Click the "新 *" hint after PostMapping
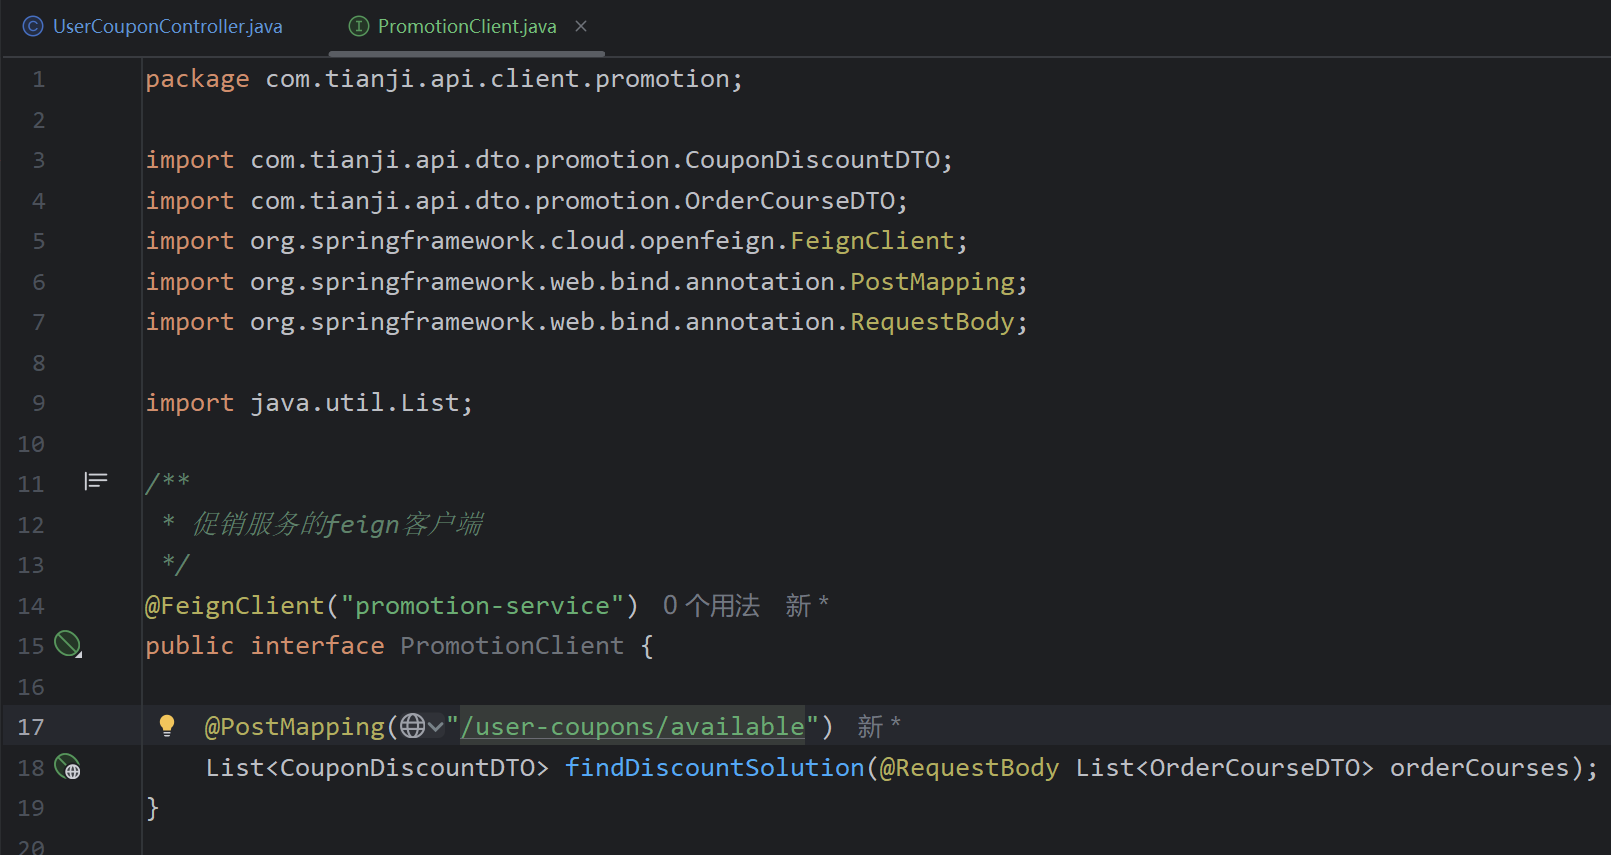Screen dimensions: 1611x855 879,727
